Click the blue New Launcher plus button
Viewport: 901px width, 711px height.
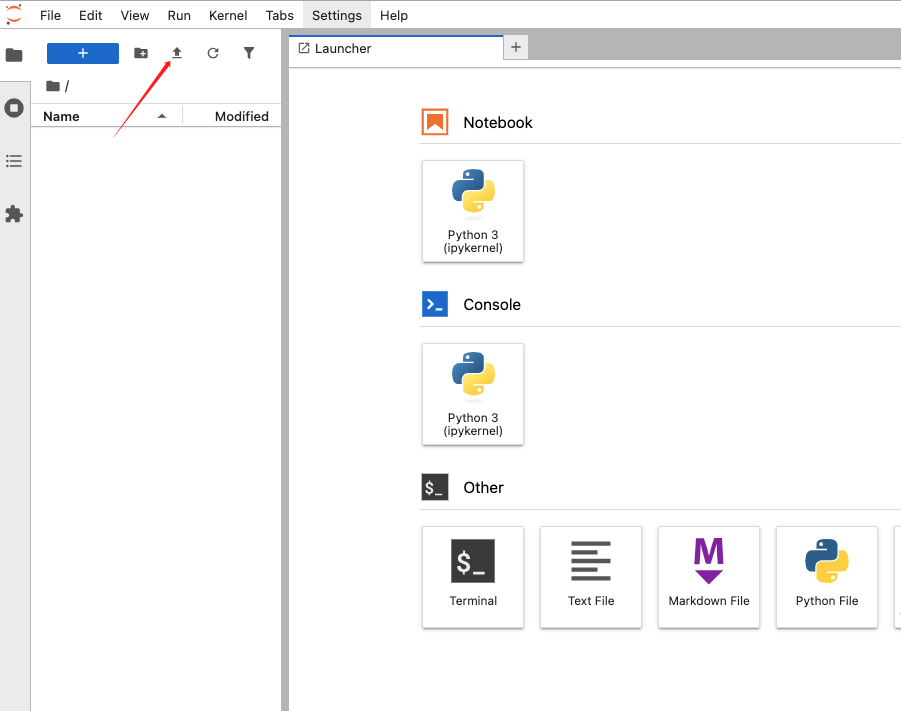83,53
